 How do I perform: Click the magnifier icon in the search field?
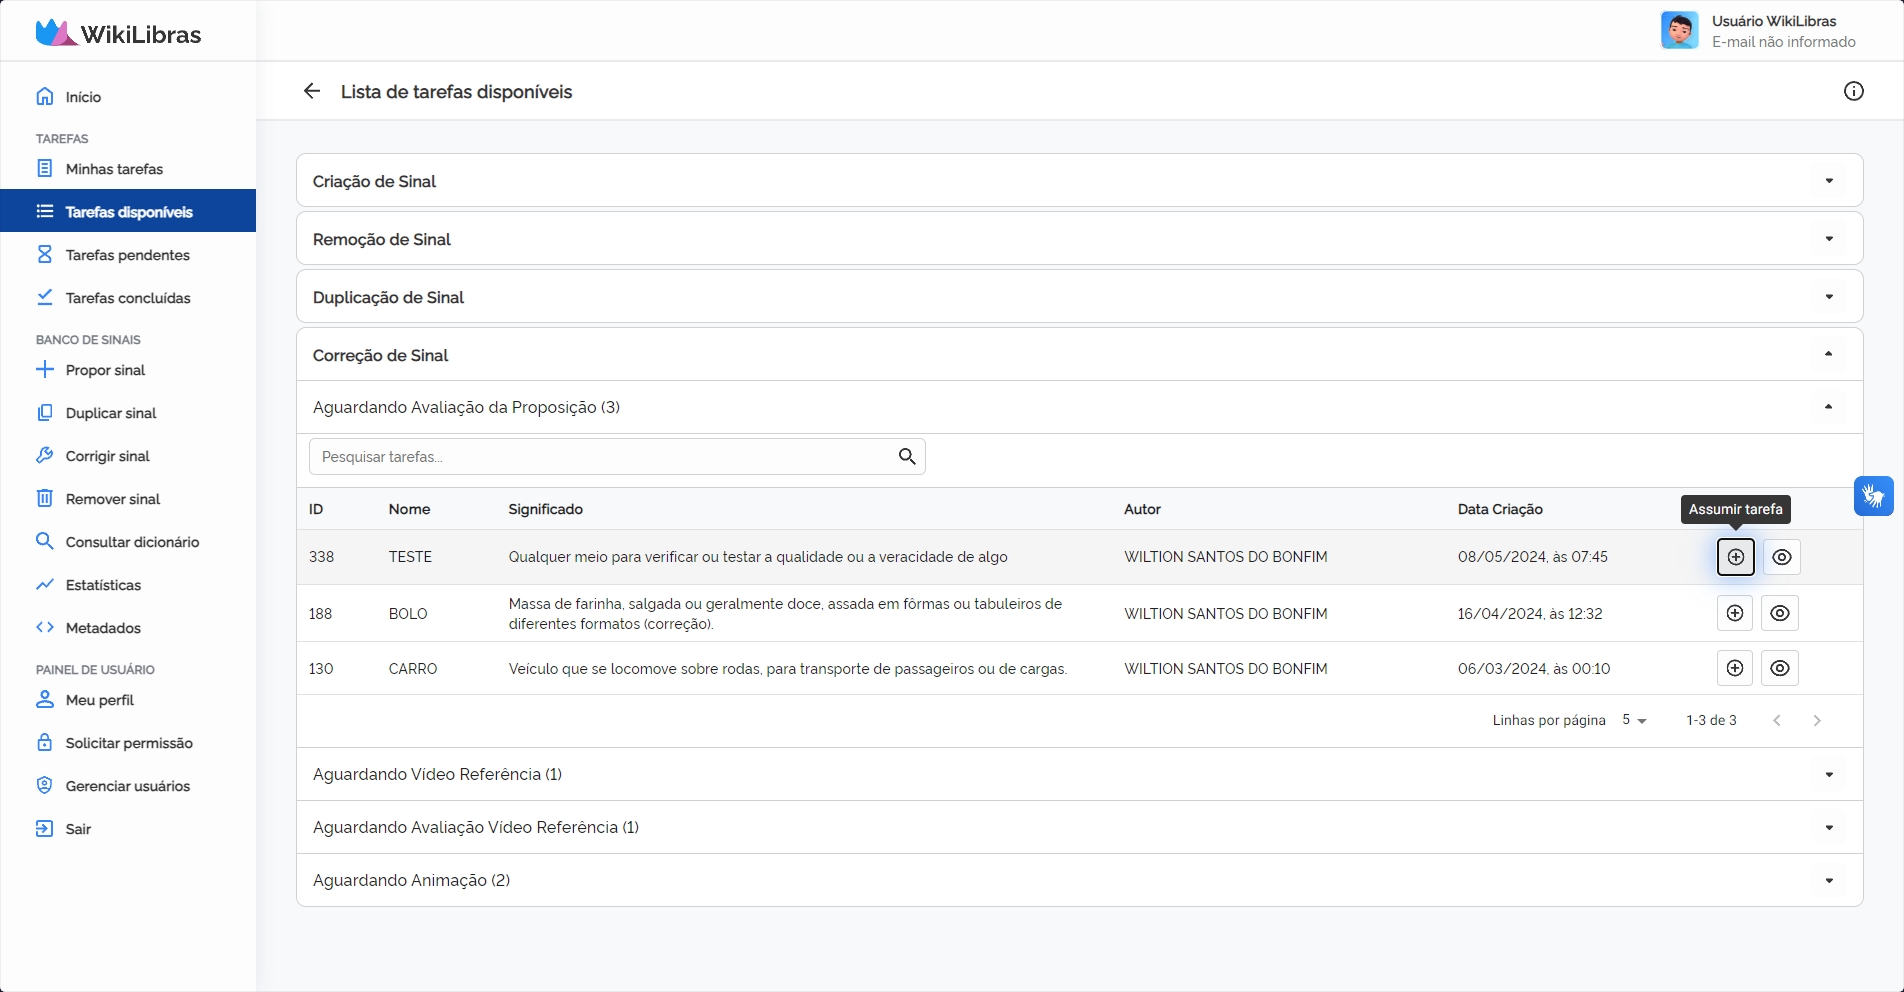(x=907, y=457)
